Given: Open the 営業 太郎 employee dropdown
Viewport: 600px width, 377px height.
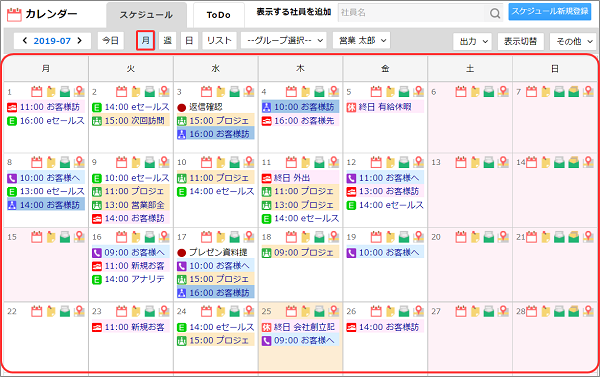Looking at the screenshot, I should point(361,40).
